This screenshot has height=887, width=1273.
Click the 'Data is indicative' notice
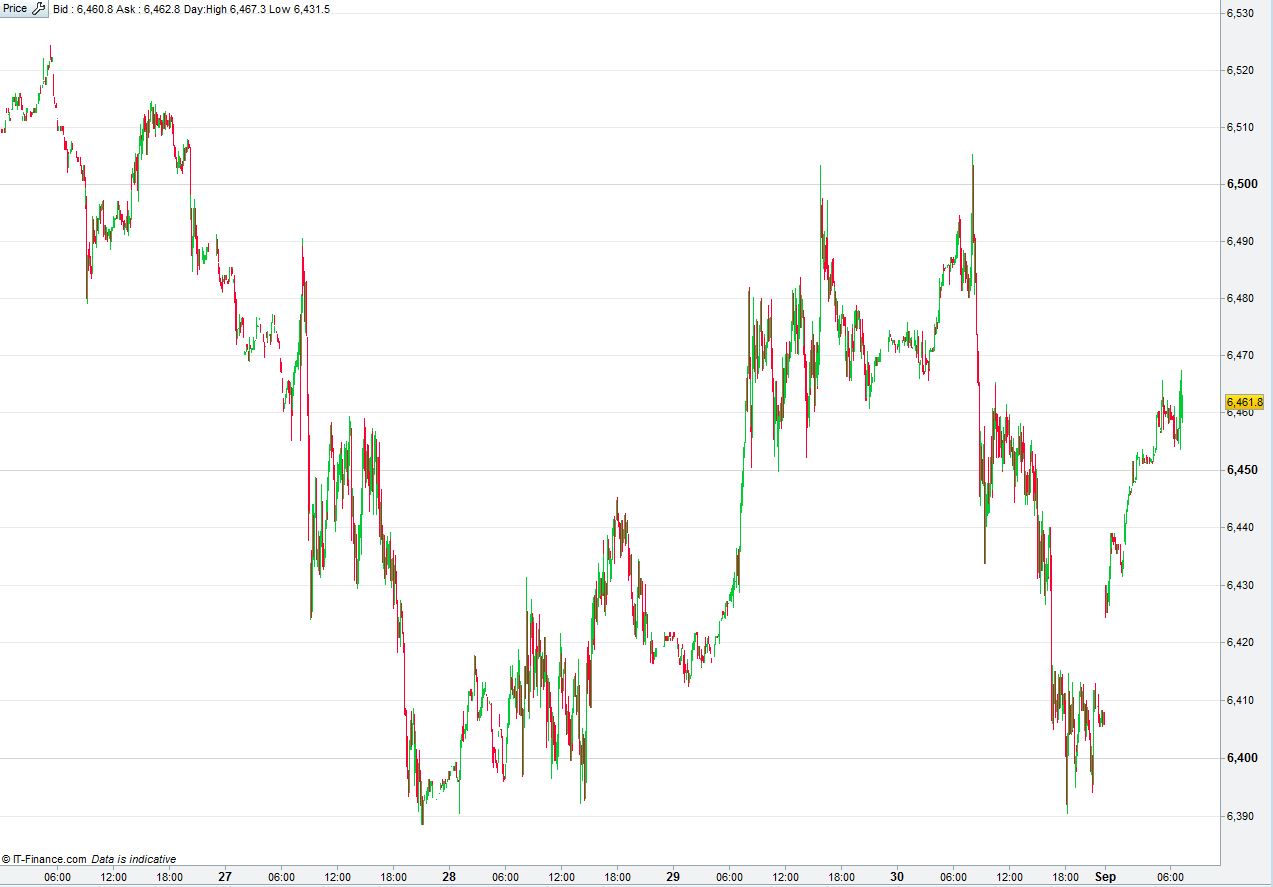(x=134, y=859)
